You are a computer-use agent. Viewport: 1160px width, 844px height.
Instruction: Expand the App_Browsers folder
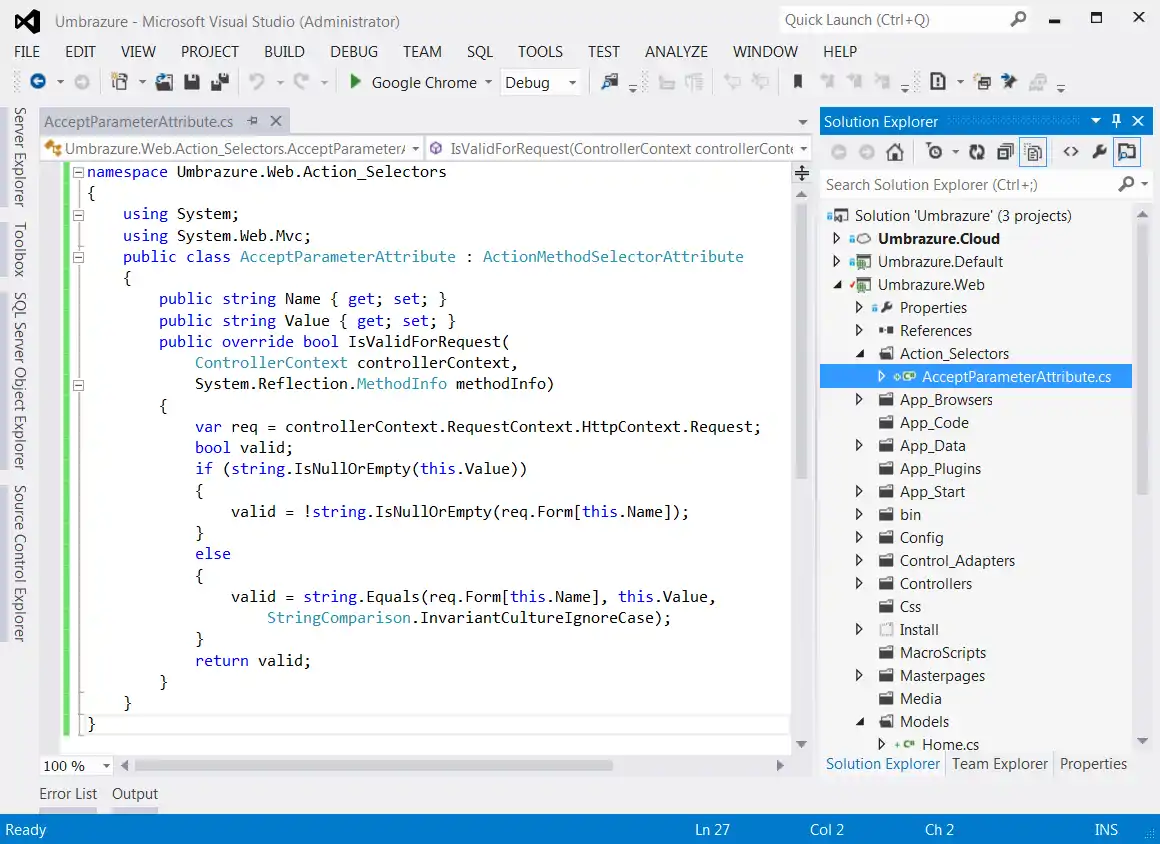859,399
